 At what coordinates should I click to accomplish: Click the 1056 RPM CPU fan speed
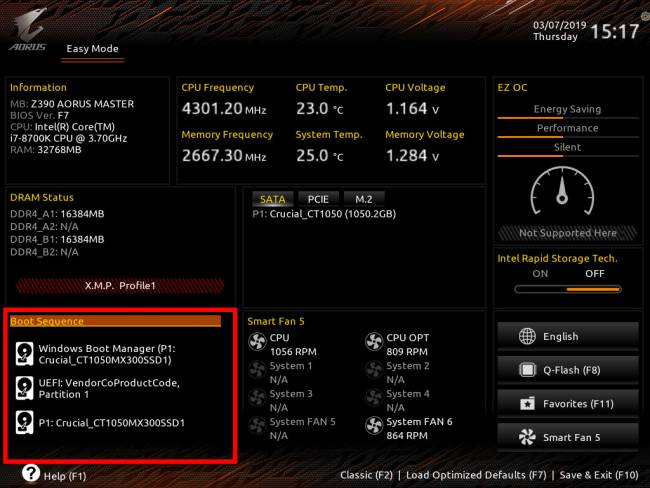[x=293, y=352]
